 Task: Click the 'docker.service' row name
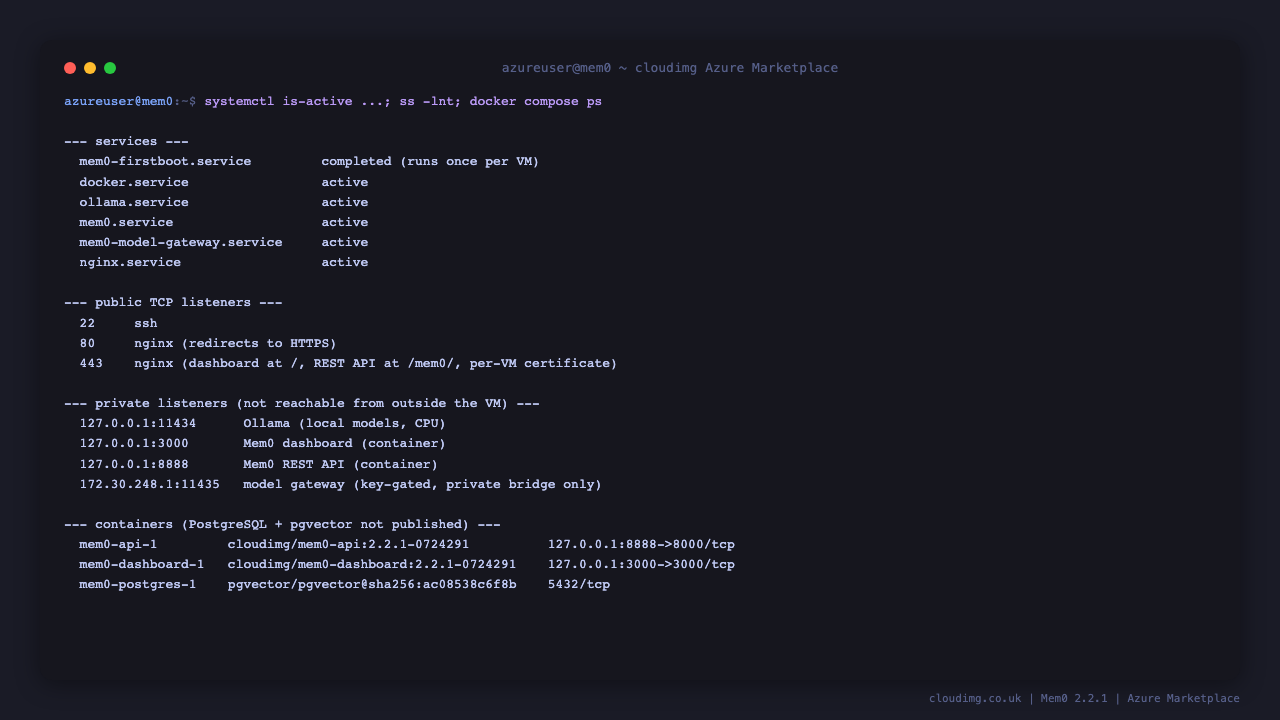134,182
